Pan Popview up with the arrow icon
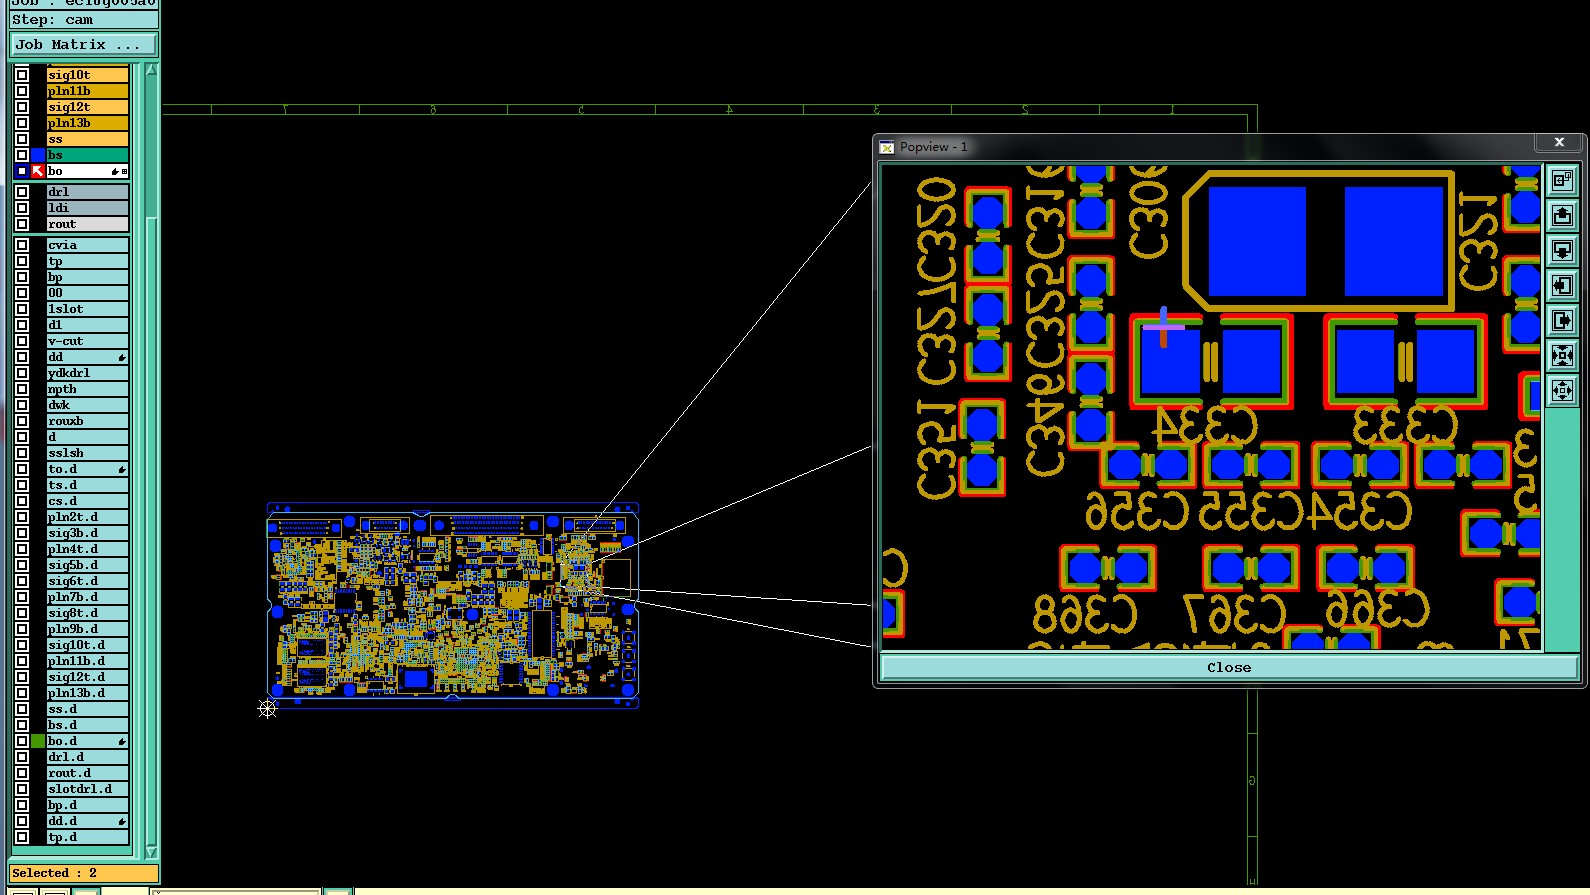The height and width of the screenshot is (895, 1590). pos(1562,216)
